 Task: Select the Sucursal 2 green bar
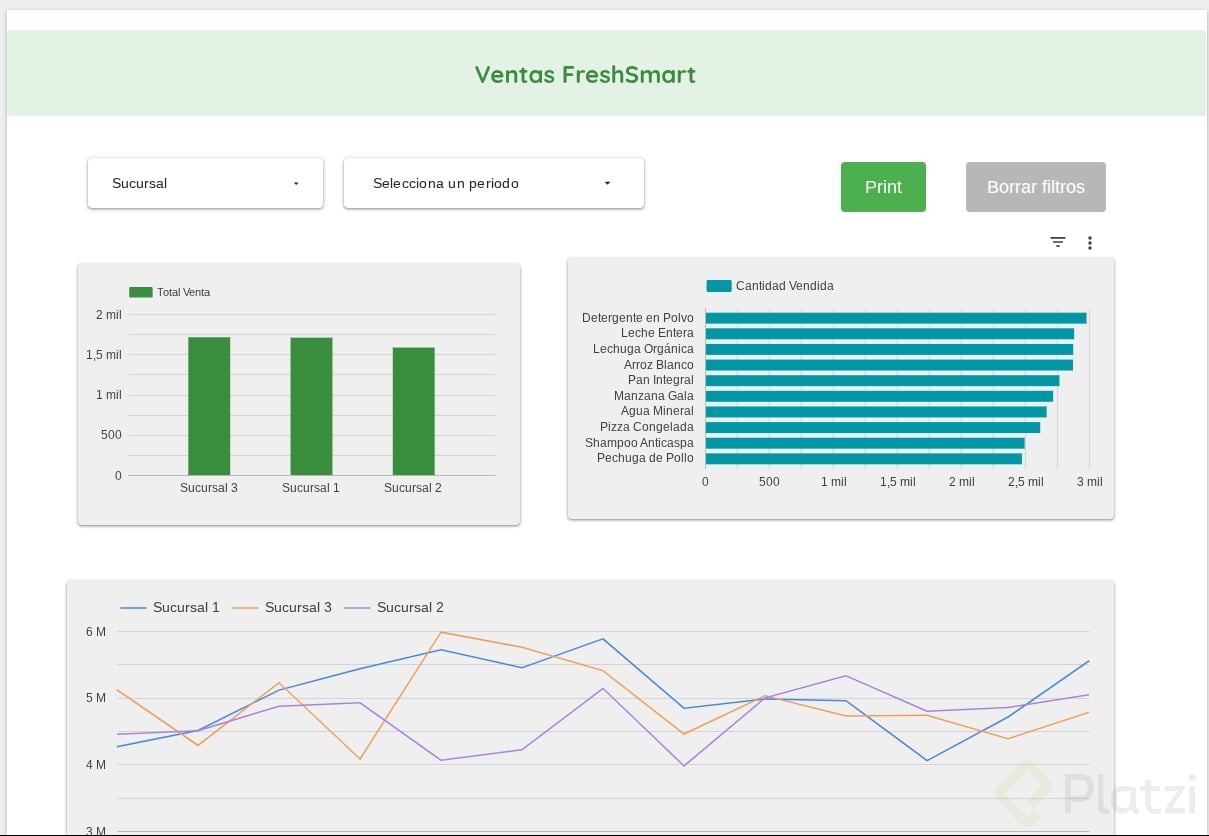point(413,411)
